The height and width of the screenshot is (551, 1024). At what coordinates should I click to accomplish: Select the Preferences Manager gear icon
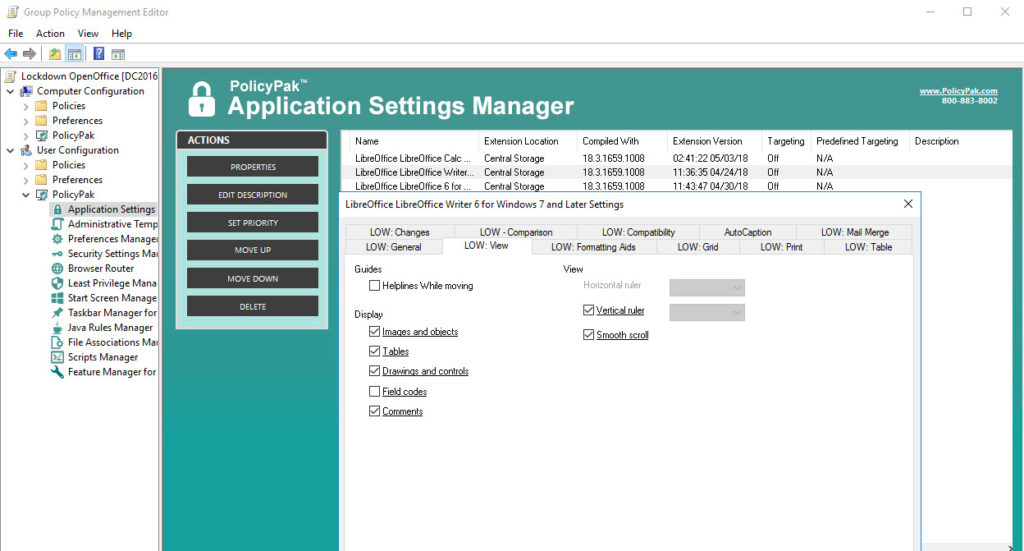coord(57,239)
